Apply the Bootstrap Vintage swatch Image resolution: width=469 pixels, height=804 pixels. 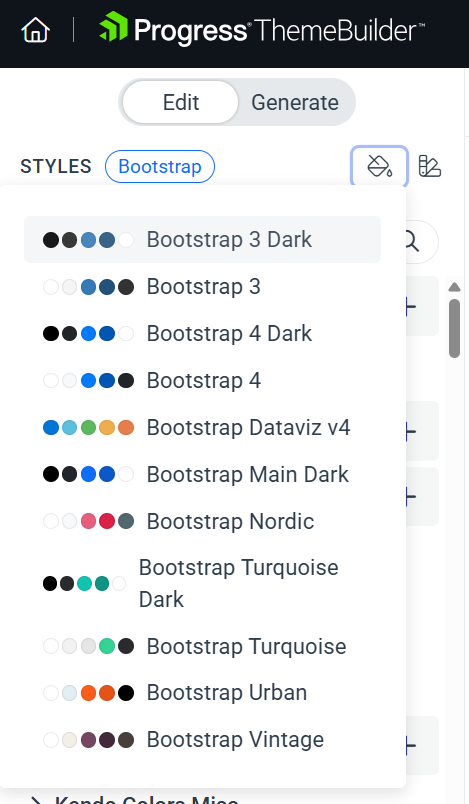202,740
